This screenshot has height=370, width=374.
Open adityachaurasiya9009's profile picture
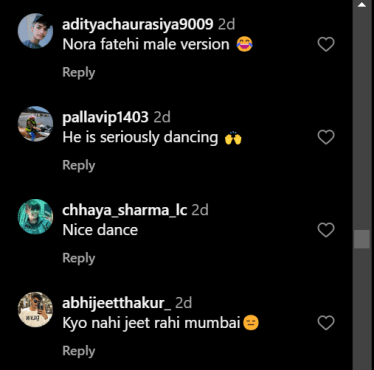35,31
